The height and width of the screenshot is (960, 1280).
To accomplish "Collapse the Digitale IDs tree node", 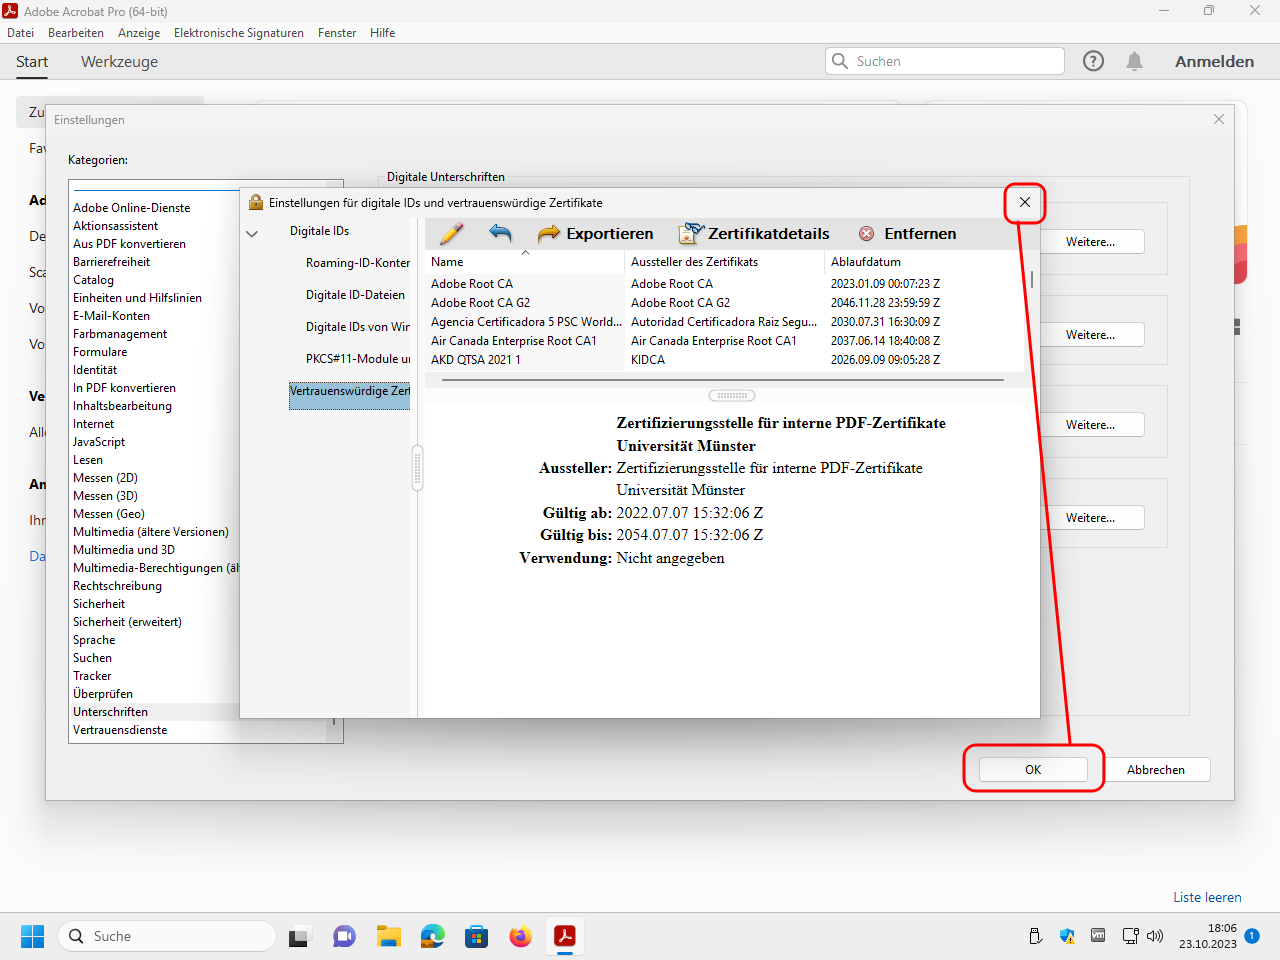I will [252, 233].
